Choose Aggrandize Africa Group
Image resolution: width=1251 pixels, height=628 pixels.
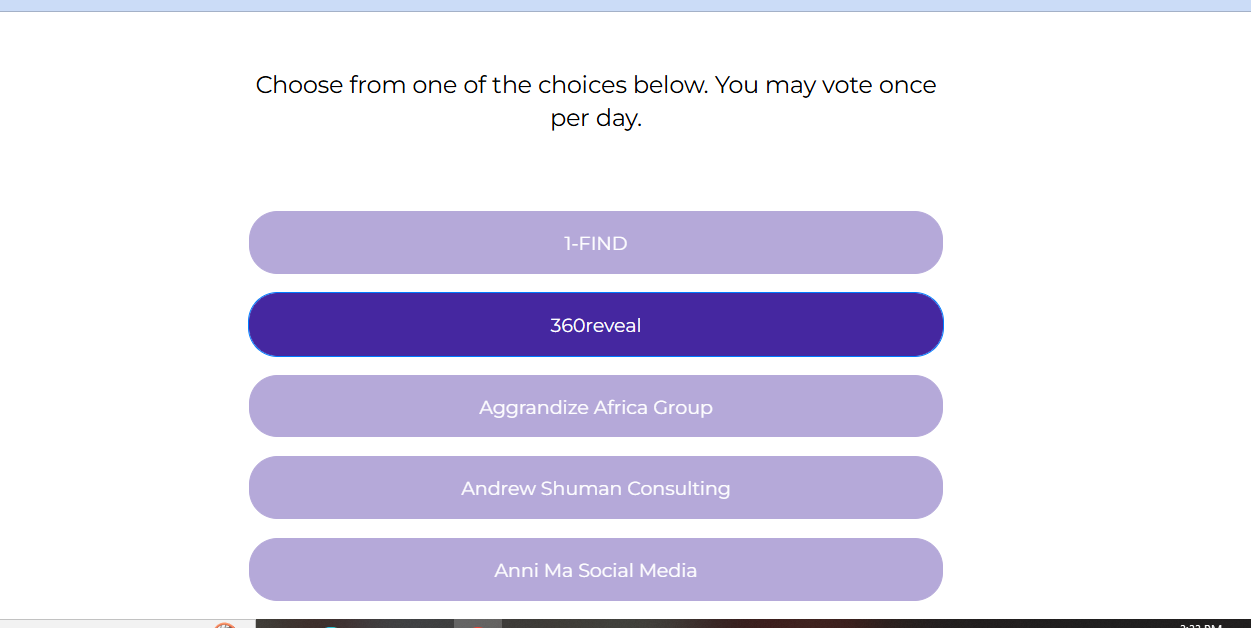595,407
